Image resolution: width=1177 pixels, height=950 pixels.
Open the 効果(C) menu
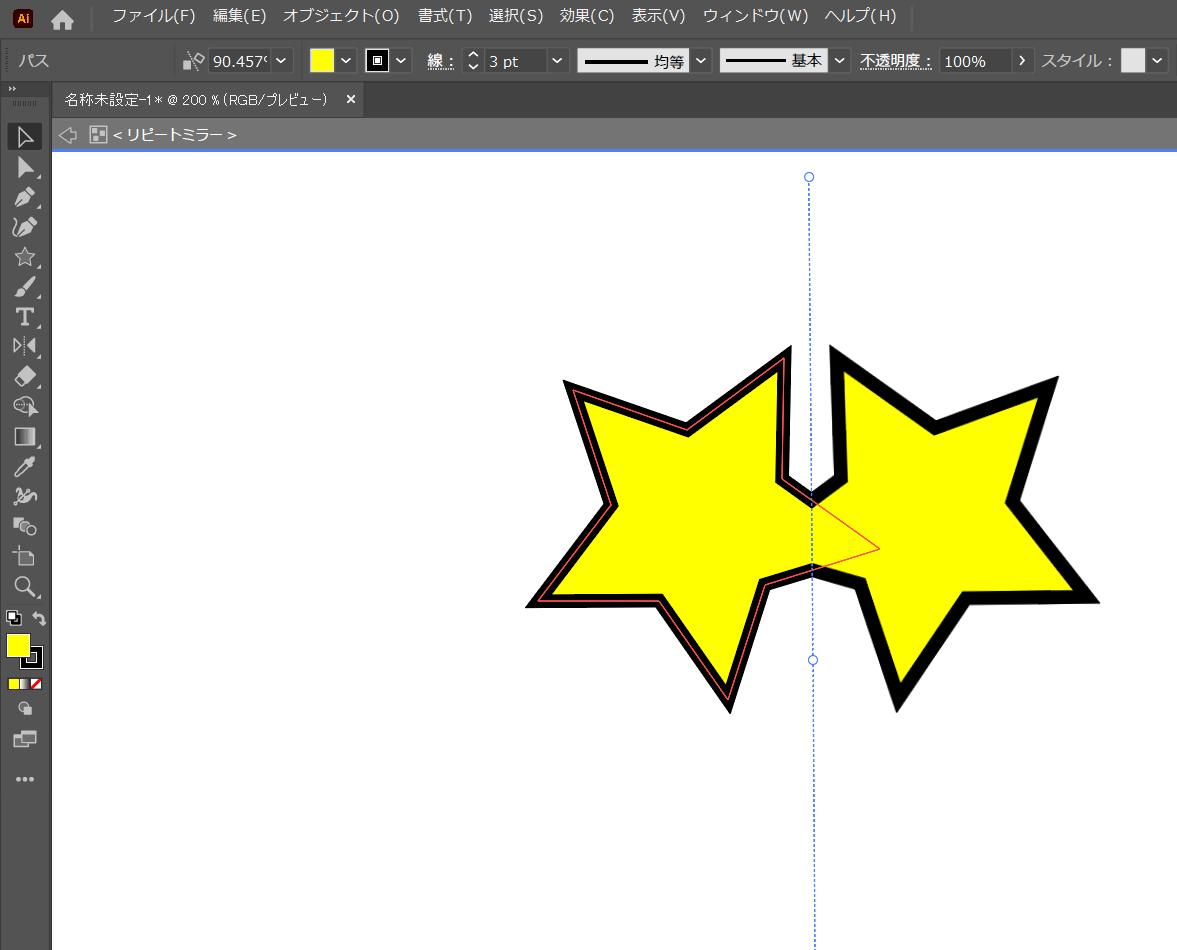tap(587, 16)
